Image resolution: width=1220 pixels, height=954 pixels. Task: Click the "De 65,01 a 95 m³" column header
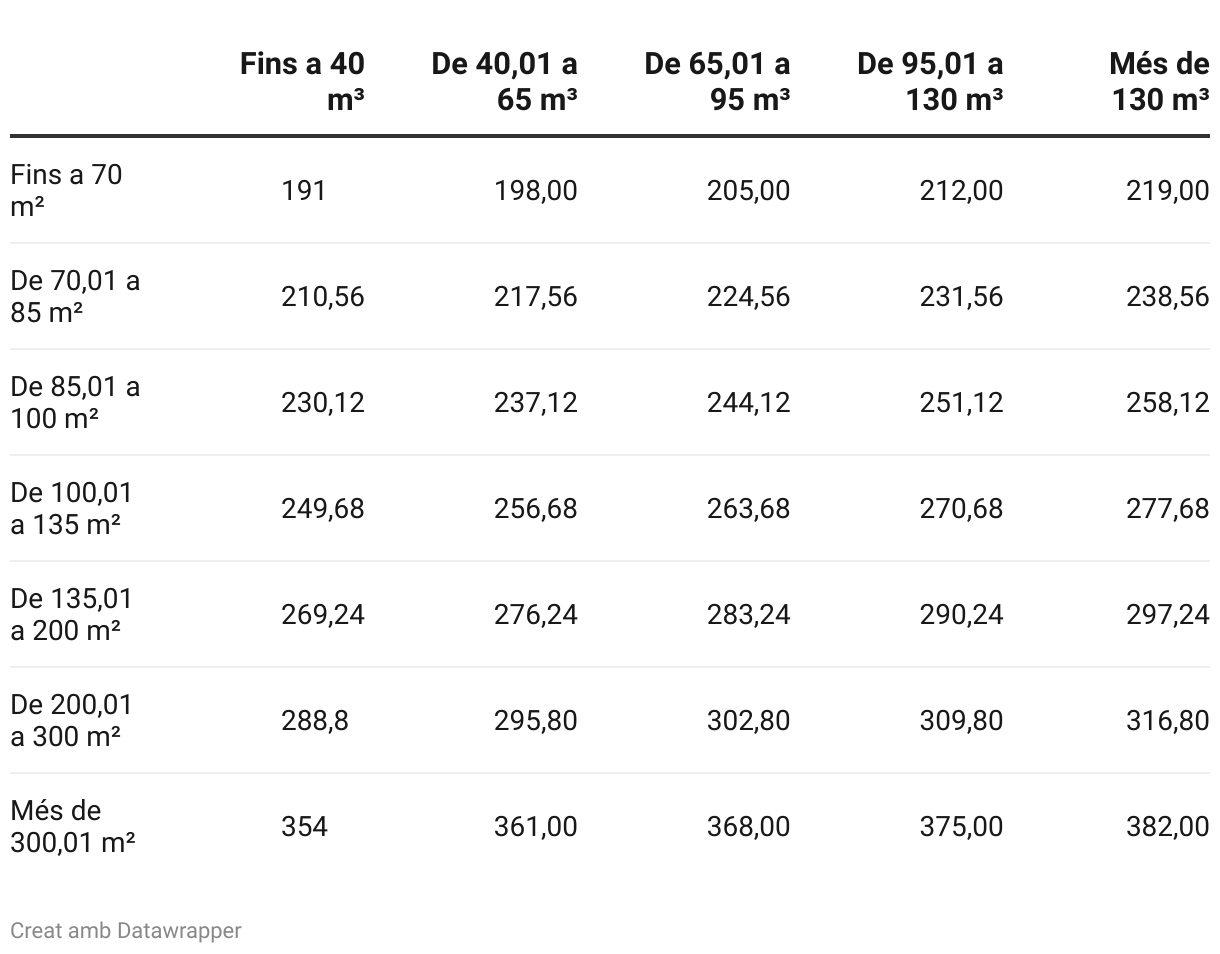point(717,81)
